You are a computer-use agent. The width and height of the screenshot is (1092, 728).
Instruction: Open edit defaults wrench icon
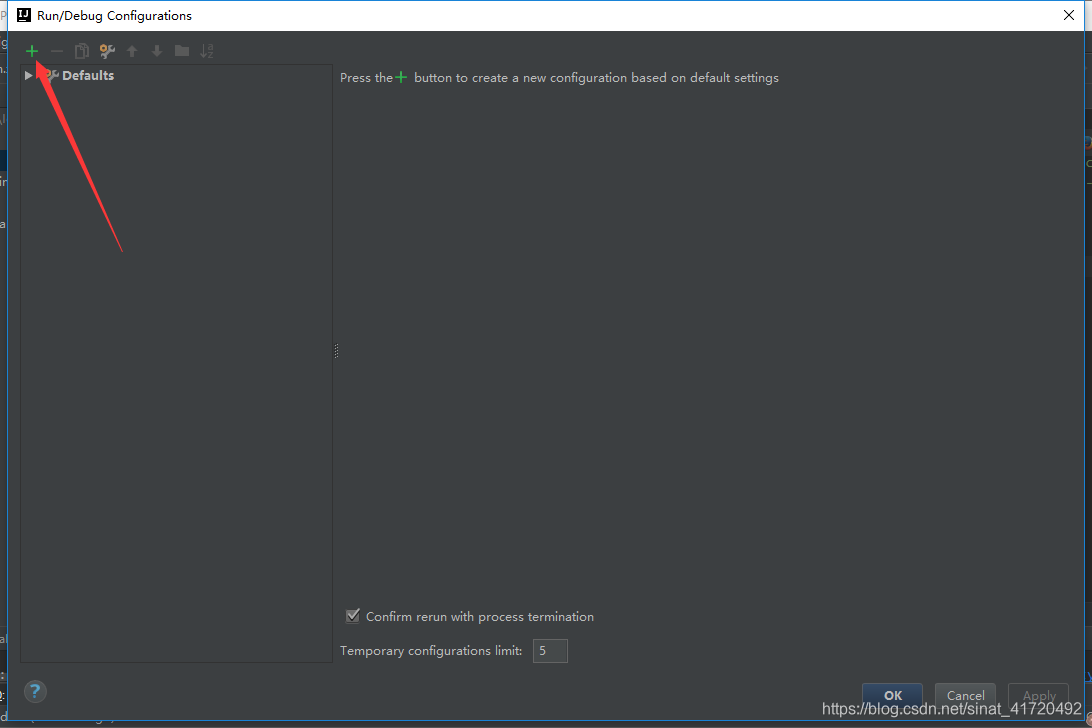pyautogui.click(x=107, y=51)
